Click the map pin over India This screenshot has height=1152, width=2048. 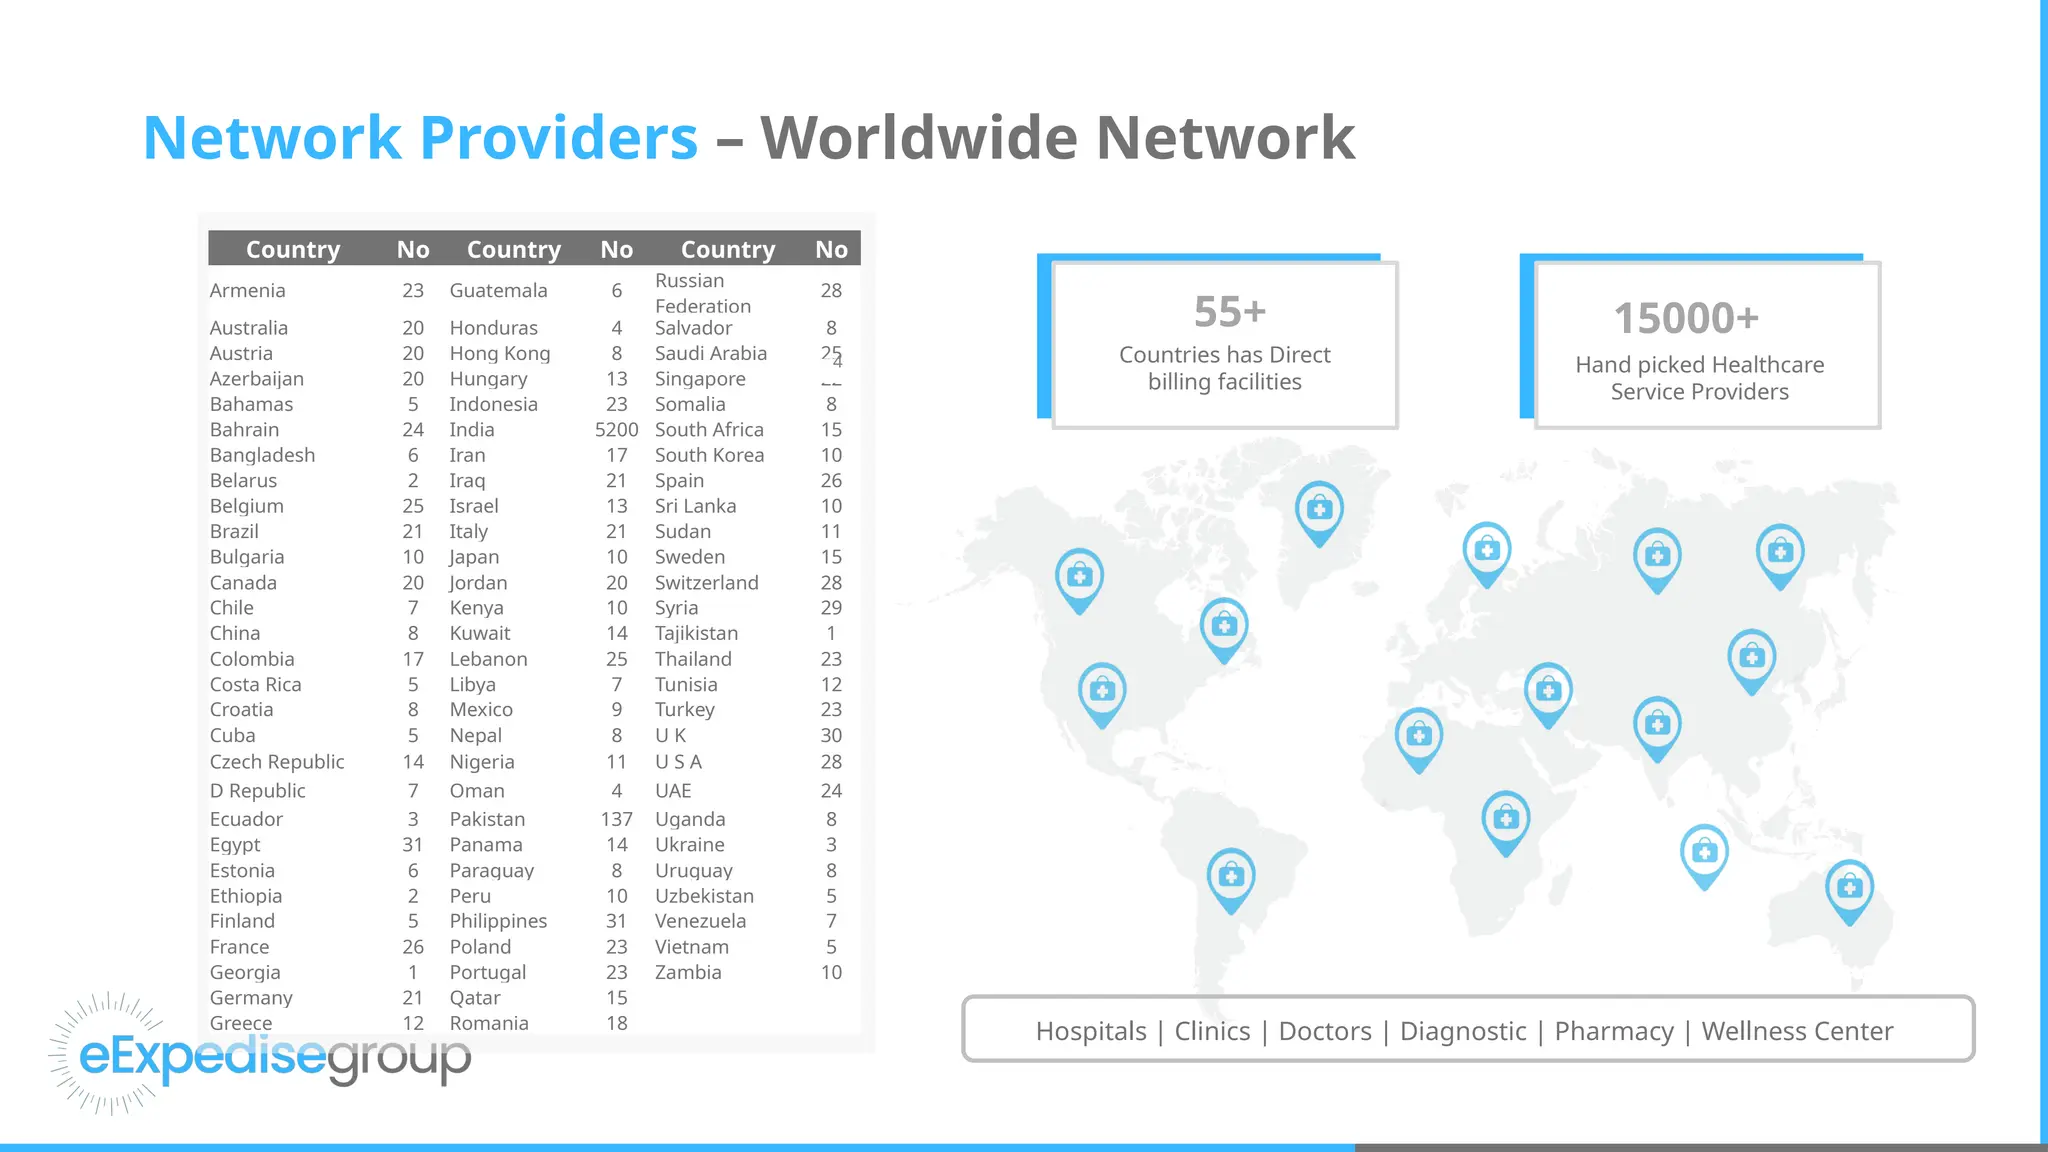1657,725
